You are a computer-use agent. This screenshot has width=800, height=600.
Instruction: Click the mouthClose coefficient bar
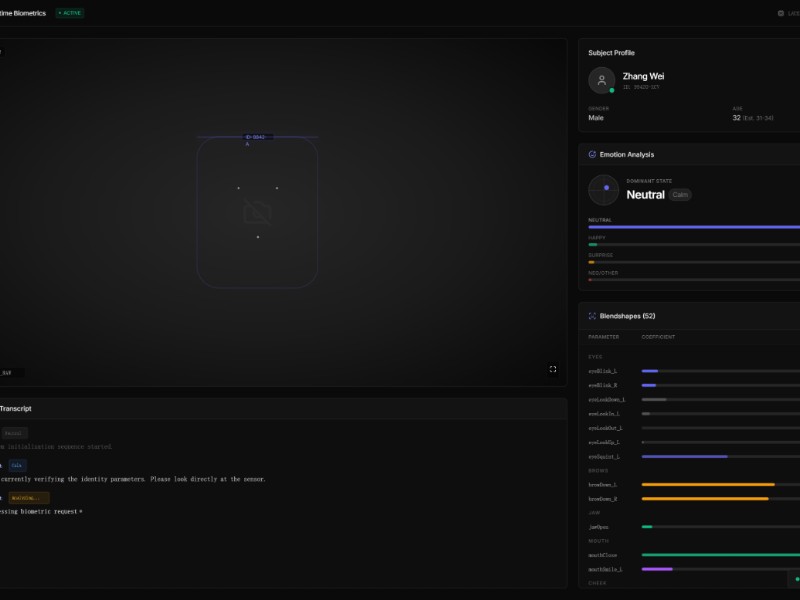point(720,554)
